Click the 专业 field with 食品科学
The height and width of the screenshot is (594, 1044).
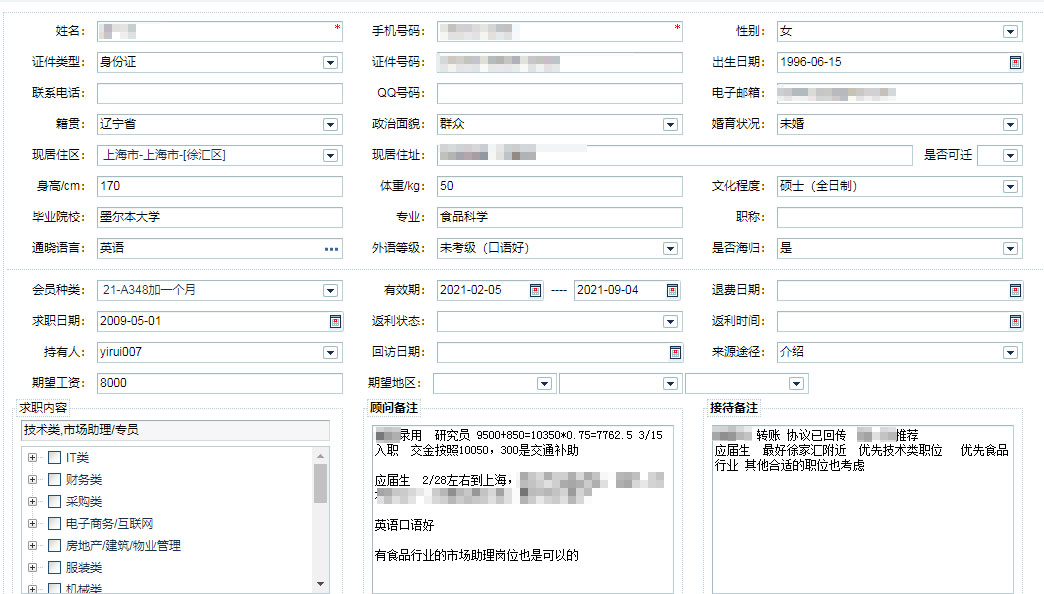(x=560, y=217)
